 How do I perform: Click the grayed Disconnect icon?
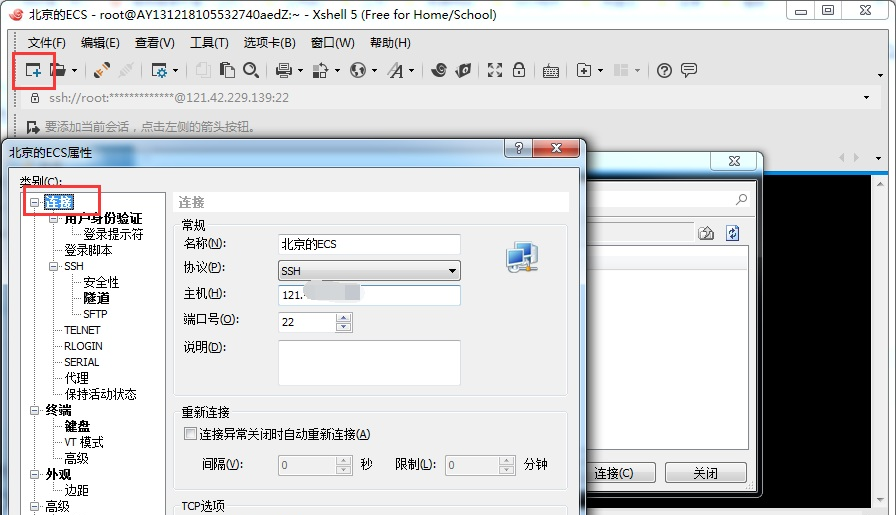(x=126, y=70)
